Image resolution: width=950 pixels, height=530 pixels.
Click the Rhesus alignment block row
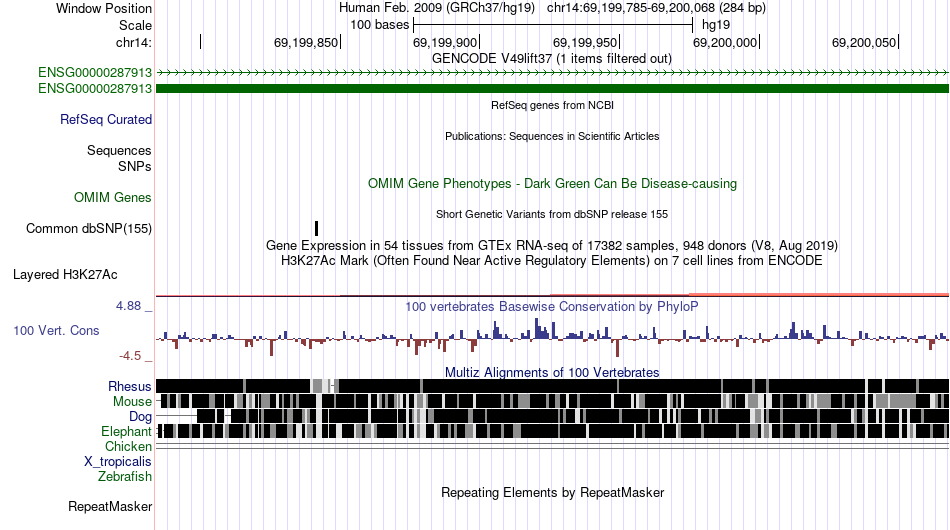pyautogui.click(x=552, y=386)
